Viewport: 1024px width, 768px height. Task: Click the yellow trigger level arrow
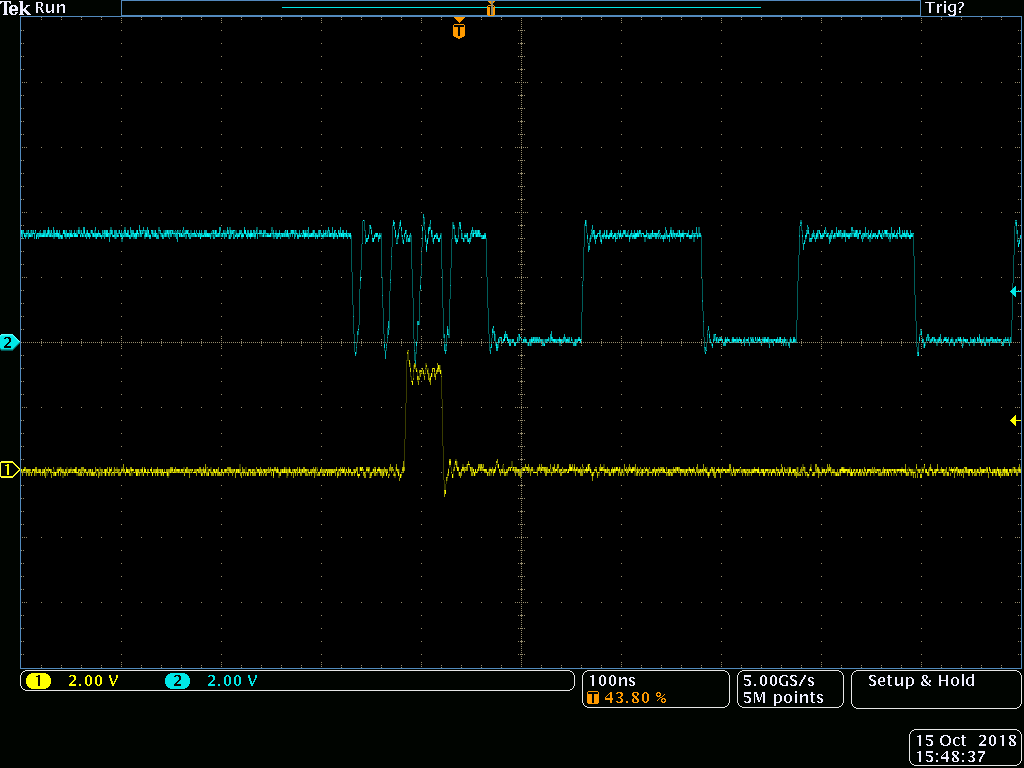[1014, 421]
